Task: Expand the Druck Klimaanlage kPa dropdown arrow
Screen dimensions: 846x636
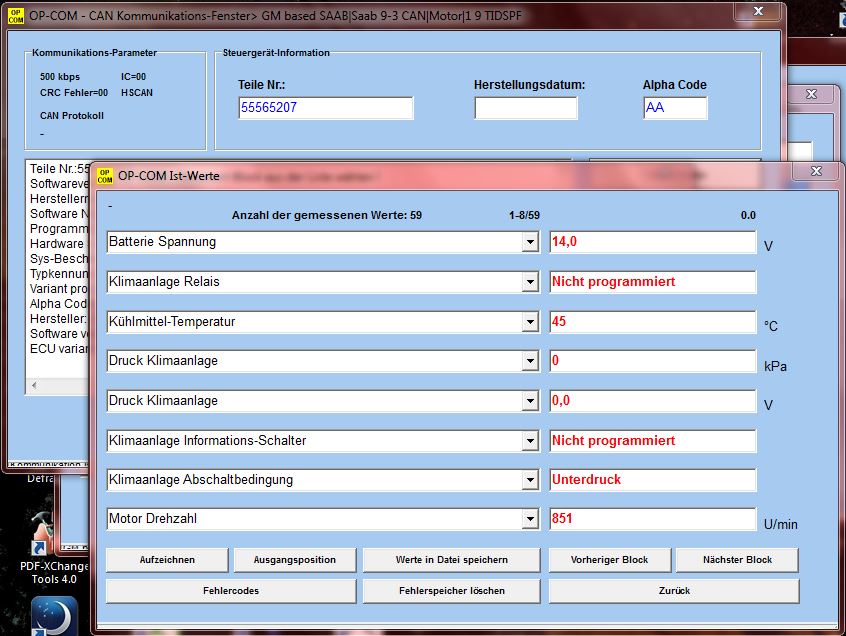Action: point(530,361)
